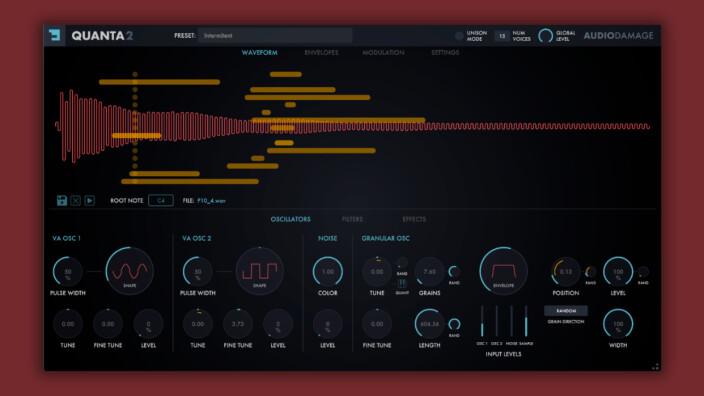Click the OSC 2 input level slider
The image size is (704, 396).
pyautogui.click(x=497, y=321)
